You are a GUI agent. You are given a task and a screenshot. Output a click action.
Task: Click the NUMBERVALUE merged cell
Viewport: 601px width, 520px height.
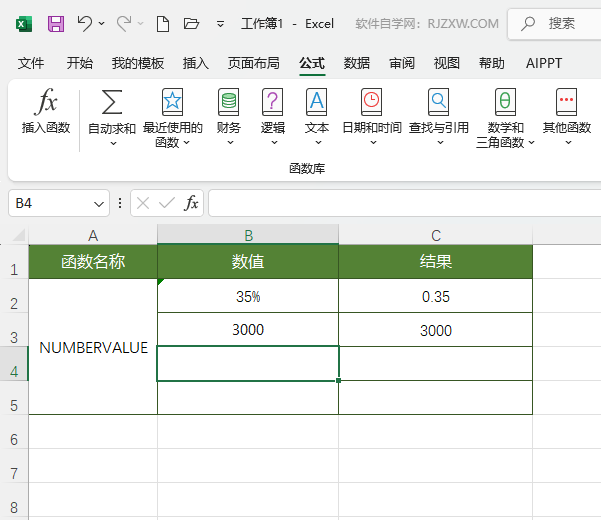coord(93,347)
